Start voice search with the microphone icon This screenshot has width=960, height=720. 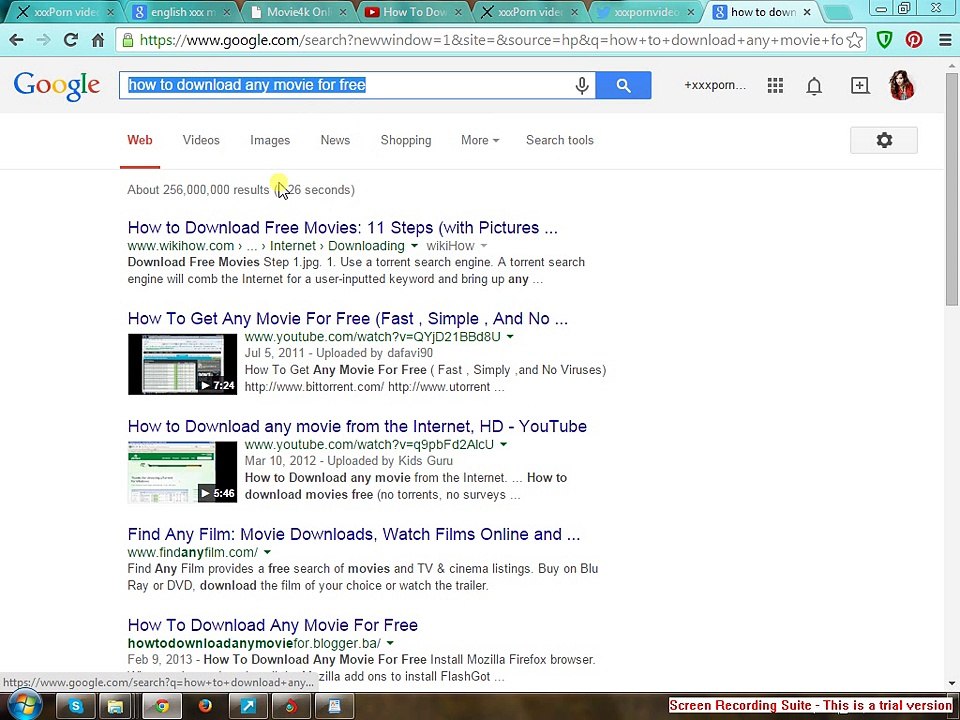pyautogui.click(x=582, y=85)
